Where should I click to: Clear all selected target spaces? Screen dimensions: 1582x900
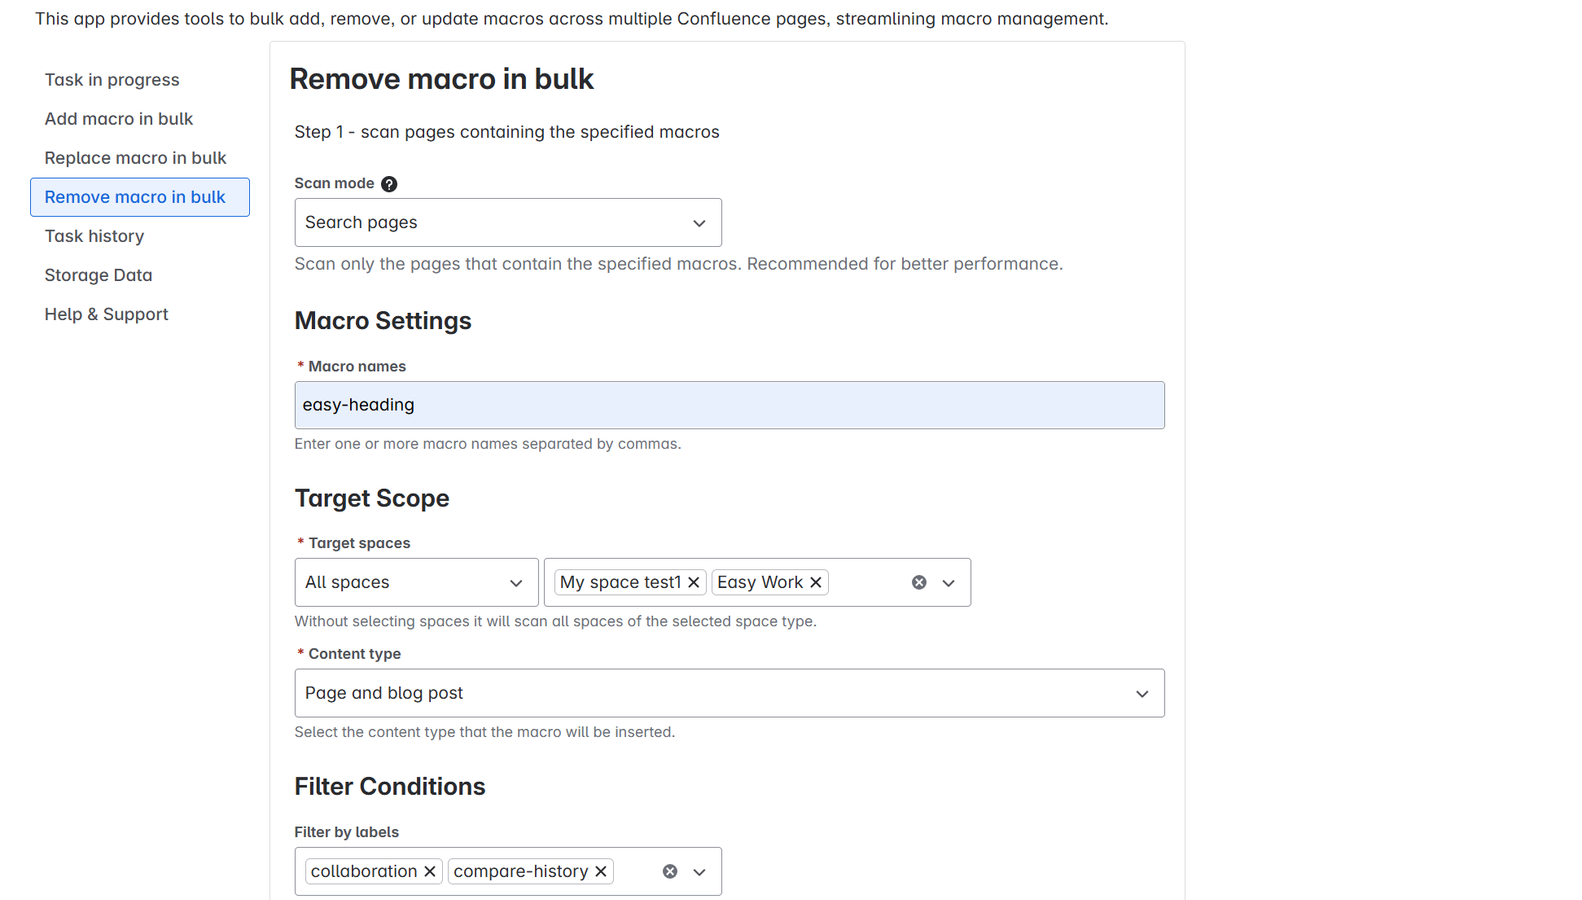(919, 582)
